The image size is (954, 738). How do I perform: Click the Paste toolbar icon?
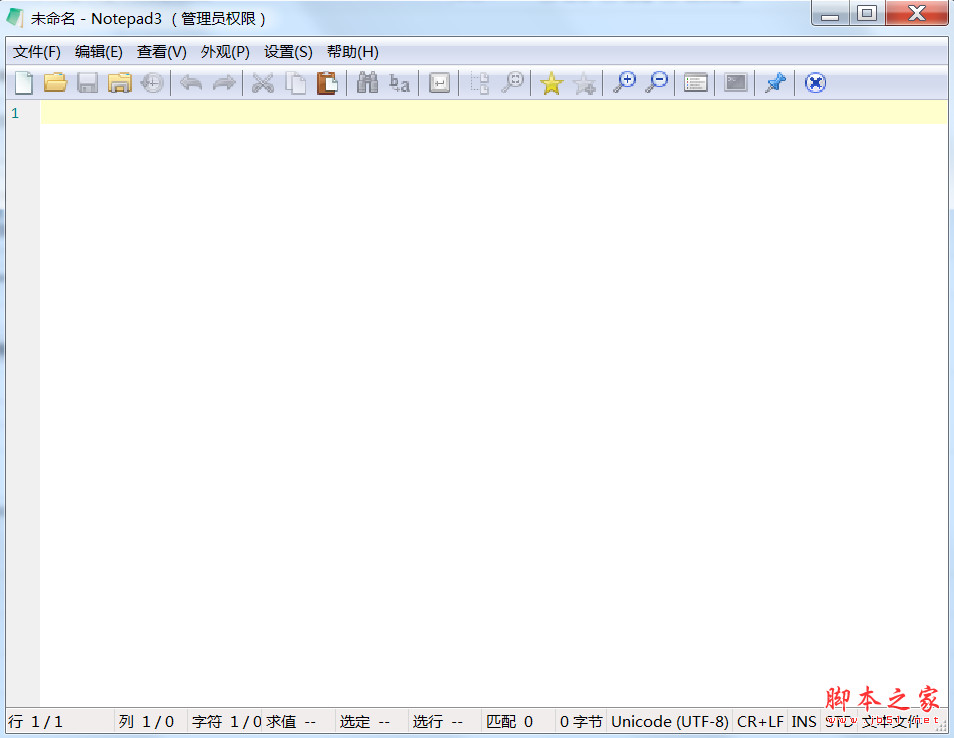pyautogui.click(x=327, y=83)
